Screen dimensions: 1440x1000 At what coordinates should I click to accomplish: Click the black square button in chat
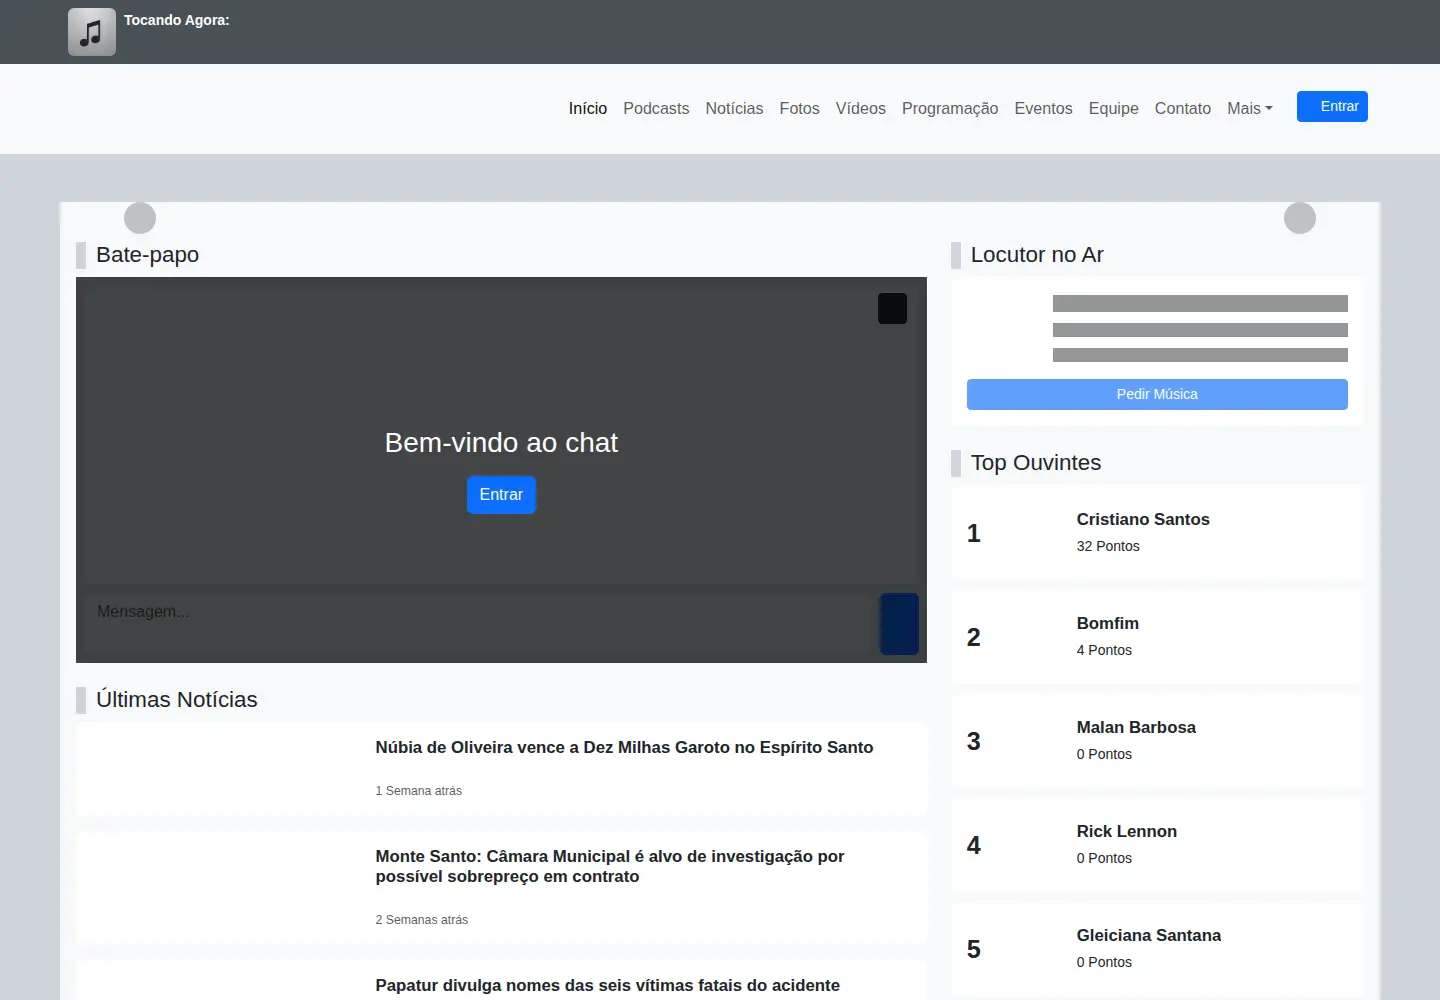click(892, 308)
